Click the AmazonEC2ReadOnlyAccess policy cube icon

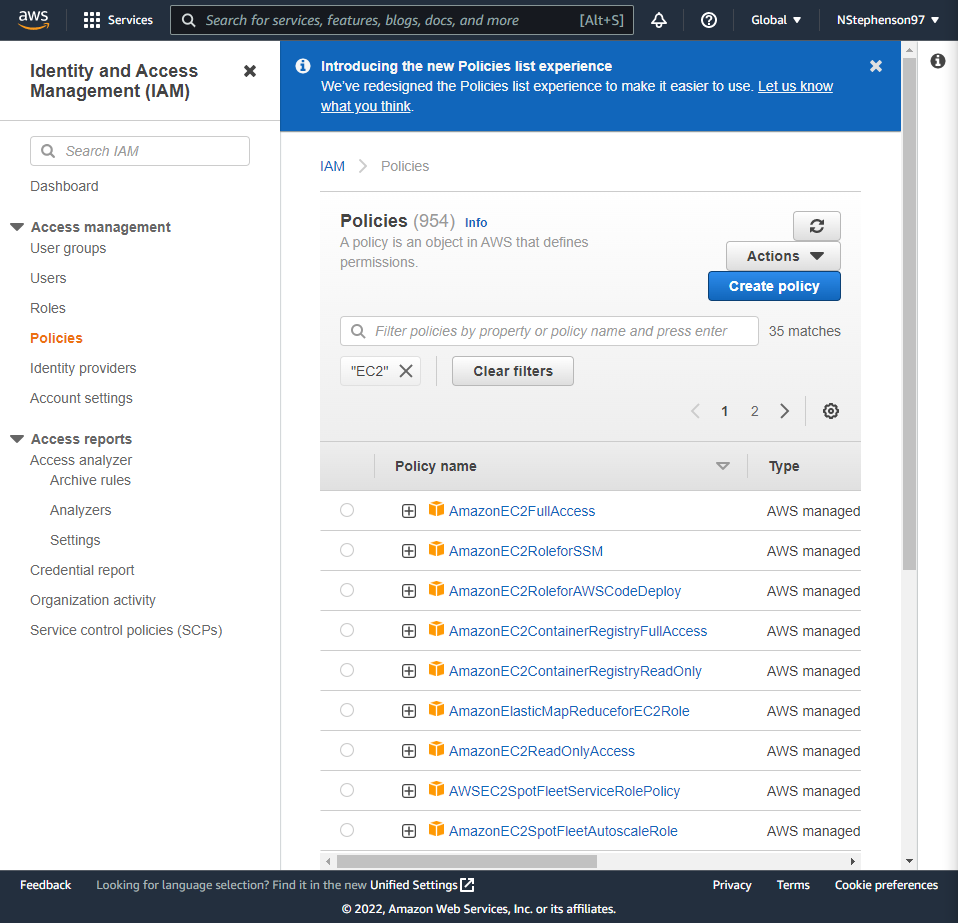(436, 749)
